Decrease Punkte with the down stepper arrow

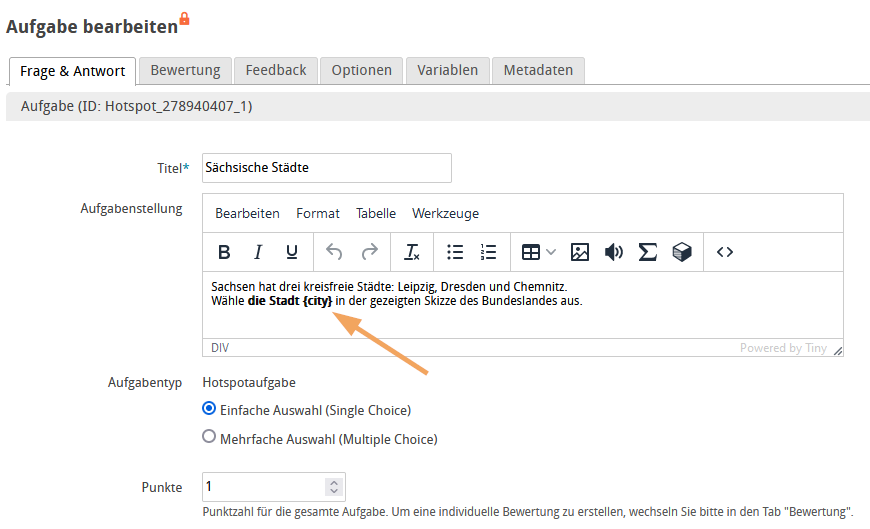(x=334, y=491)
